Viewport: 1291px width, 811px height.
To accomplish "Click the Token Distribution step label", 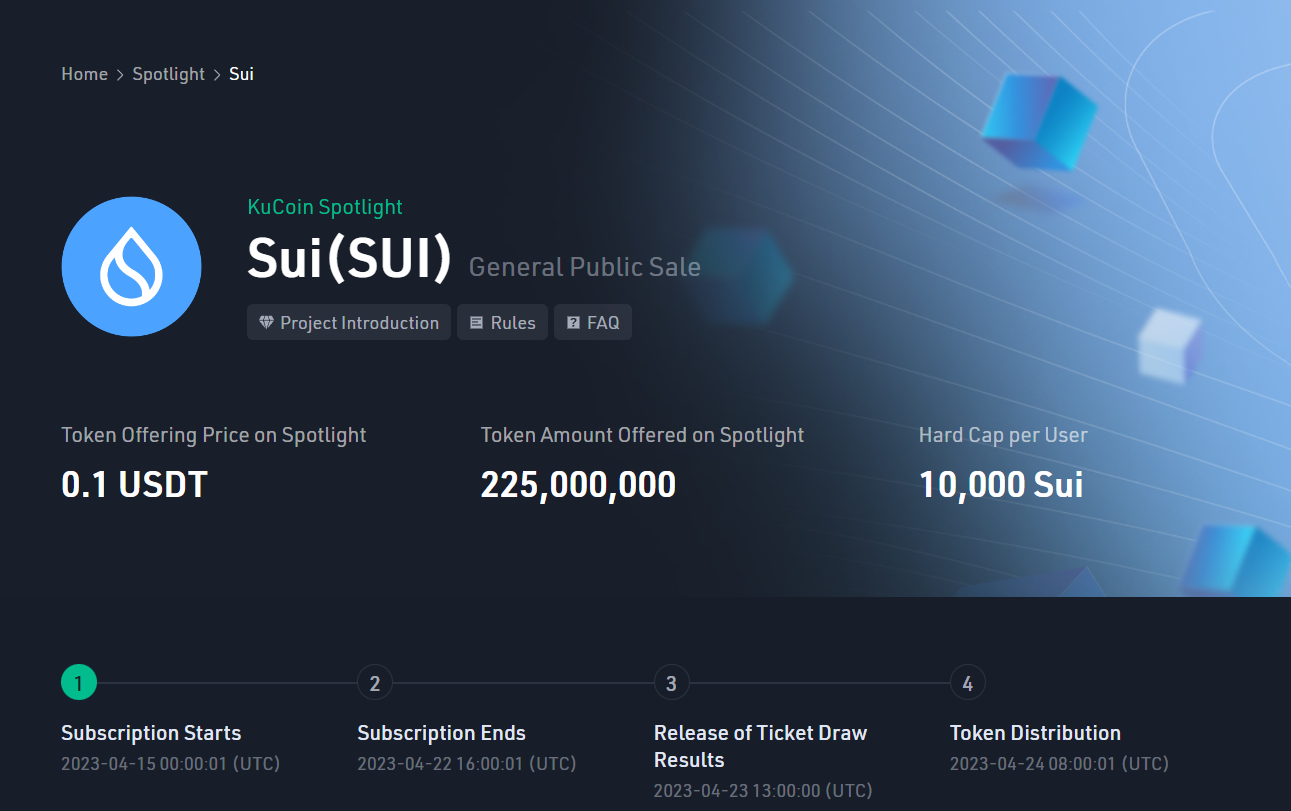I will 1035,733.
